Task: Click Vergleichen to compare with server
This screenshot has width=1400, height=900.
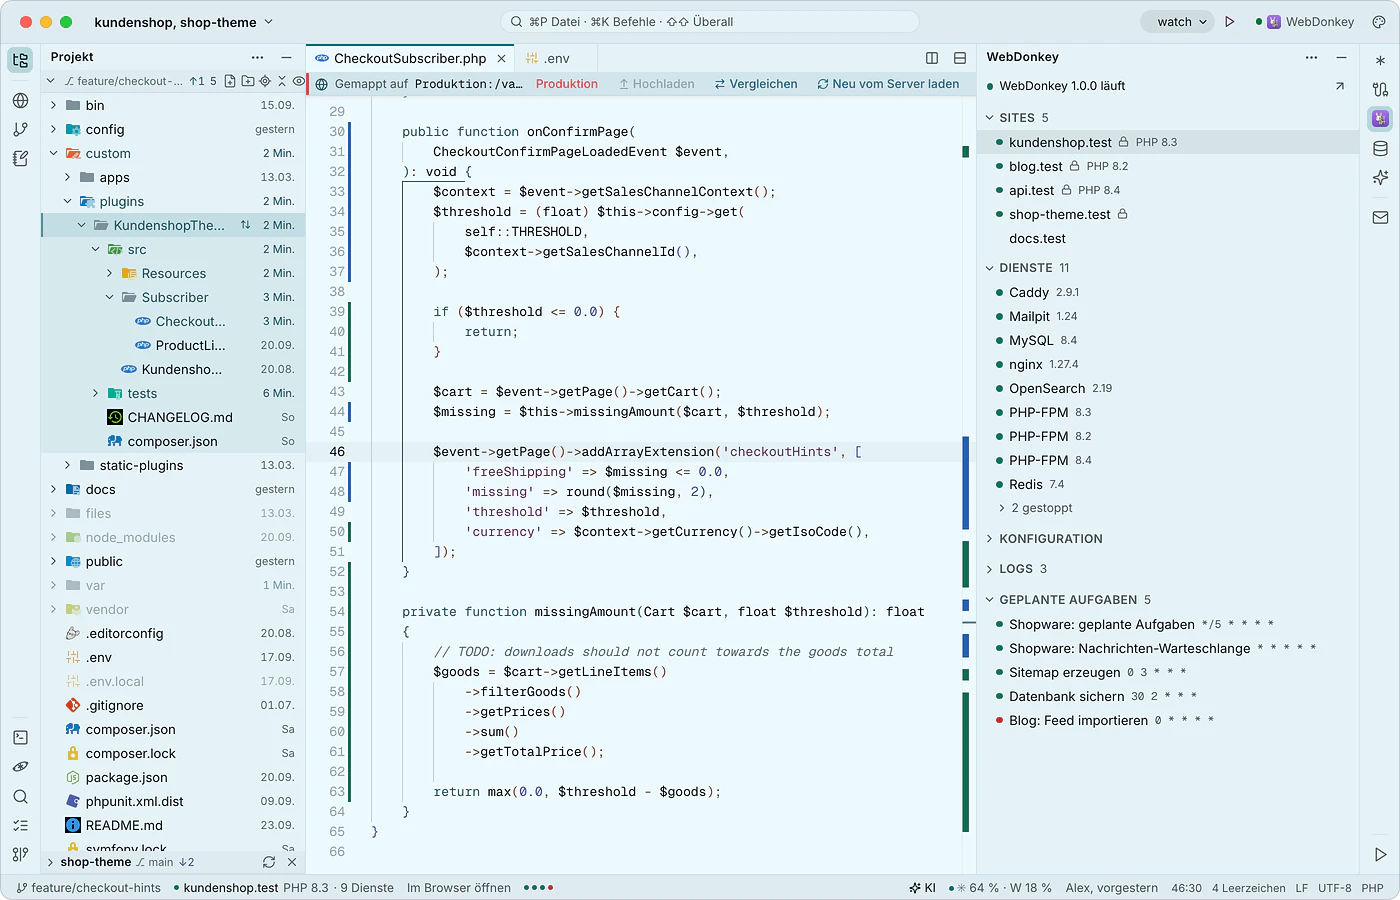Action: click(x=756, y=84)
